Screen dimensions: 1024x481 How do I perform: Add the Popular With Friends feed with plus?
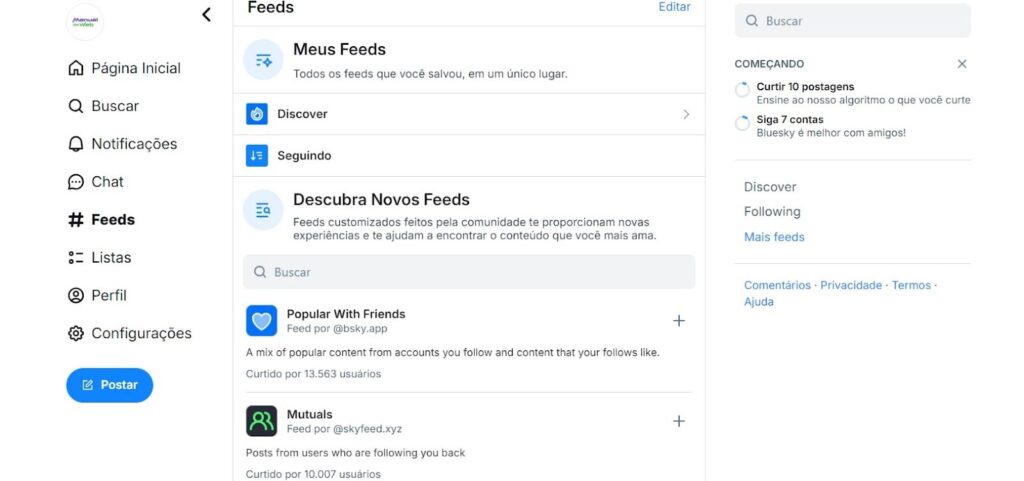pos(679,320)
